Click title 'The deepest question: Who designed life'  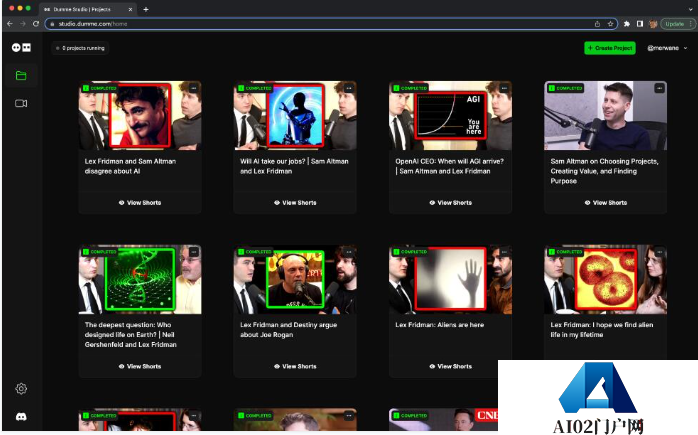click(130, 335)
